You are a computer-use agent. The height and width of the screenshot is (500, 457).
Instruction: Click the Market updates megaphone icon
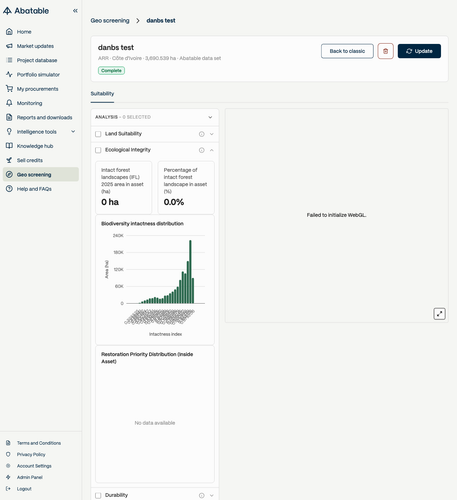(9, 46)
